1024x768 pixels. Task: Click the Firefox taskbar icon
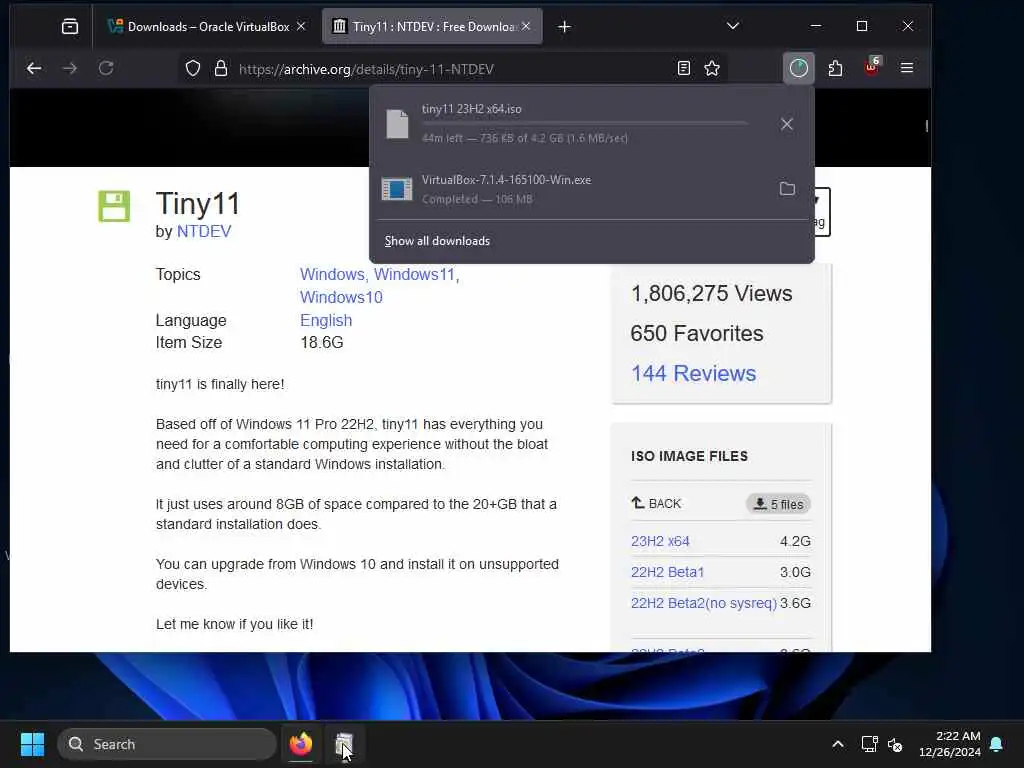[300, 744]
